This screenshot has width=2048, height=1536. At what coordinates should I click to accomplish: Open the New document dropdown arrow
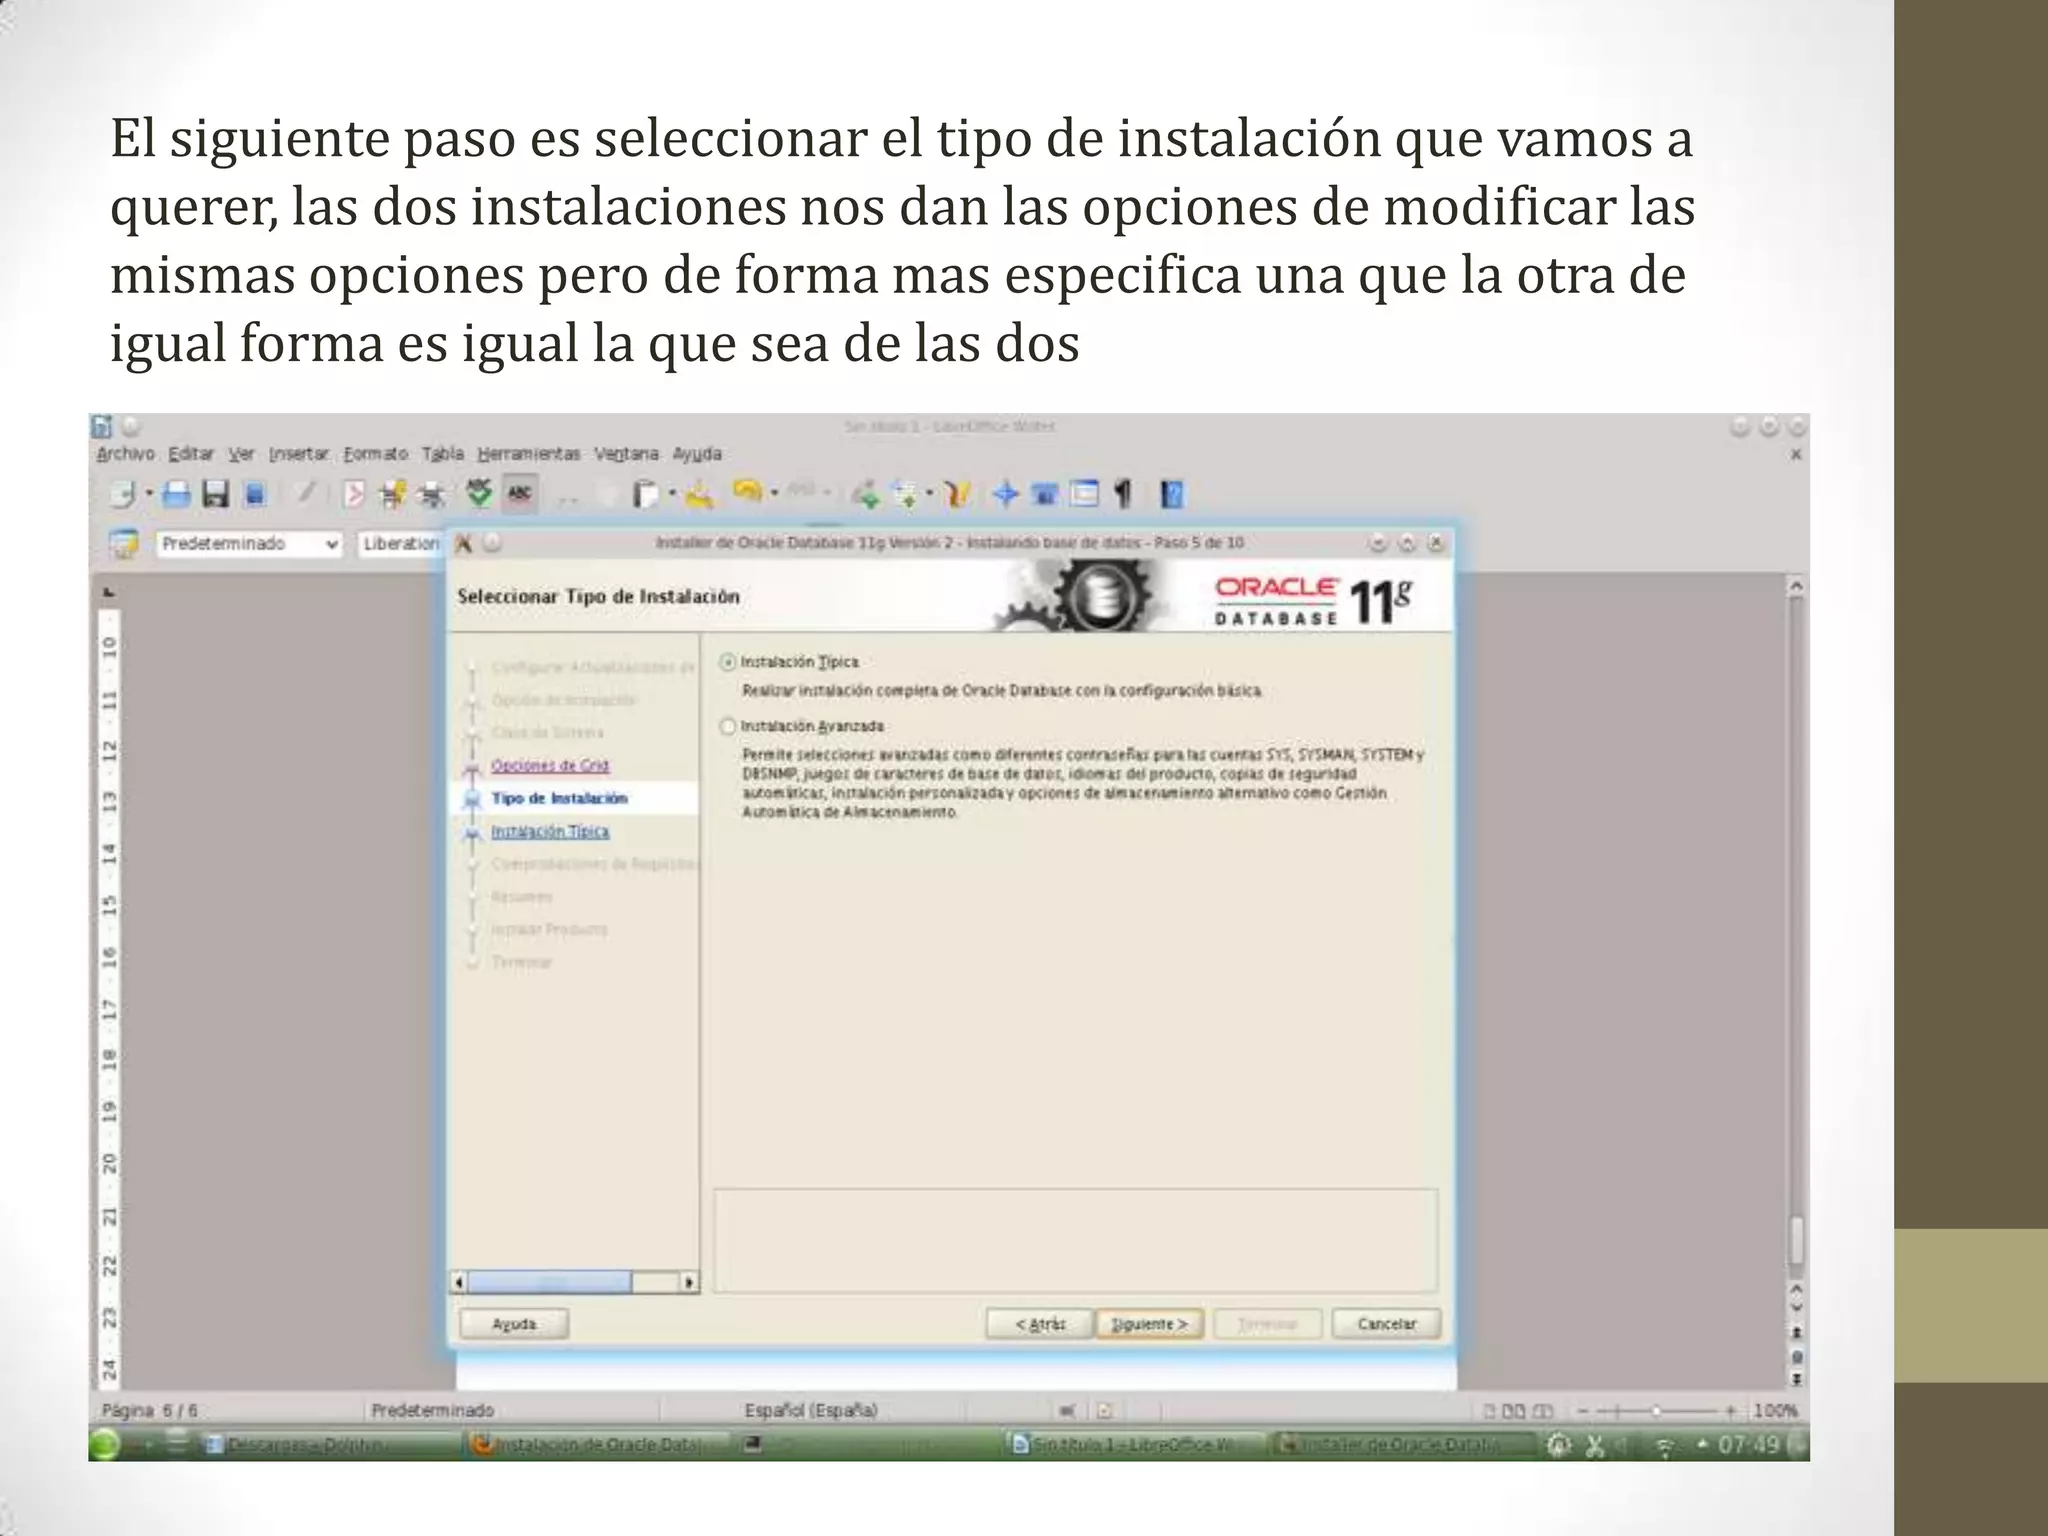click(x=149, y=494)
